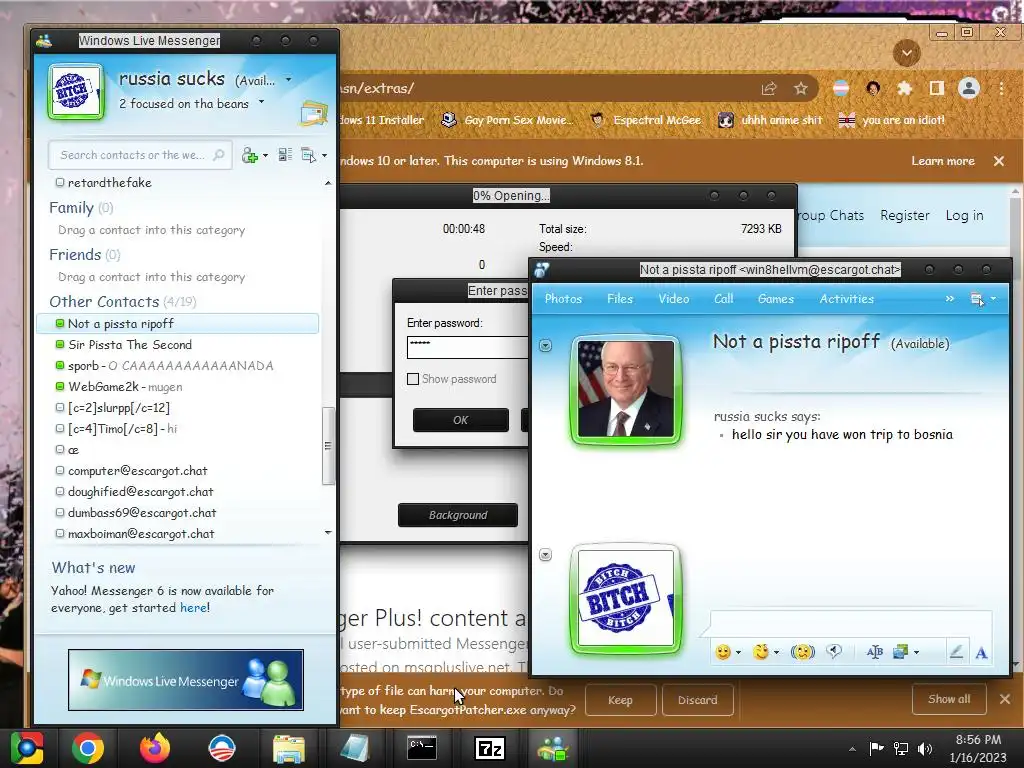Open the email inbox icon in Messenger
The width and height of the screenshot is (1024, 768).
[x=313, y=113]
